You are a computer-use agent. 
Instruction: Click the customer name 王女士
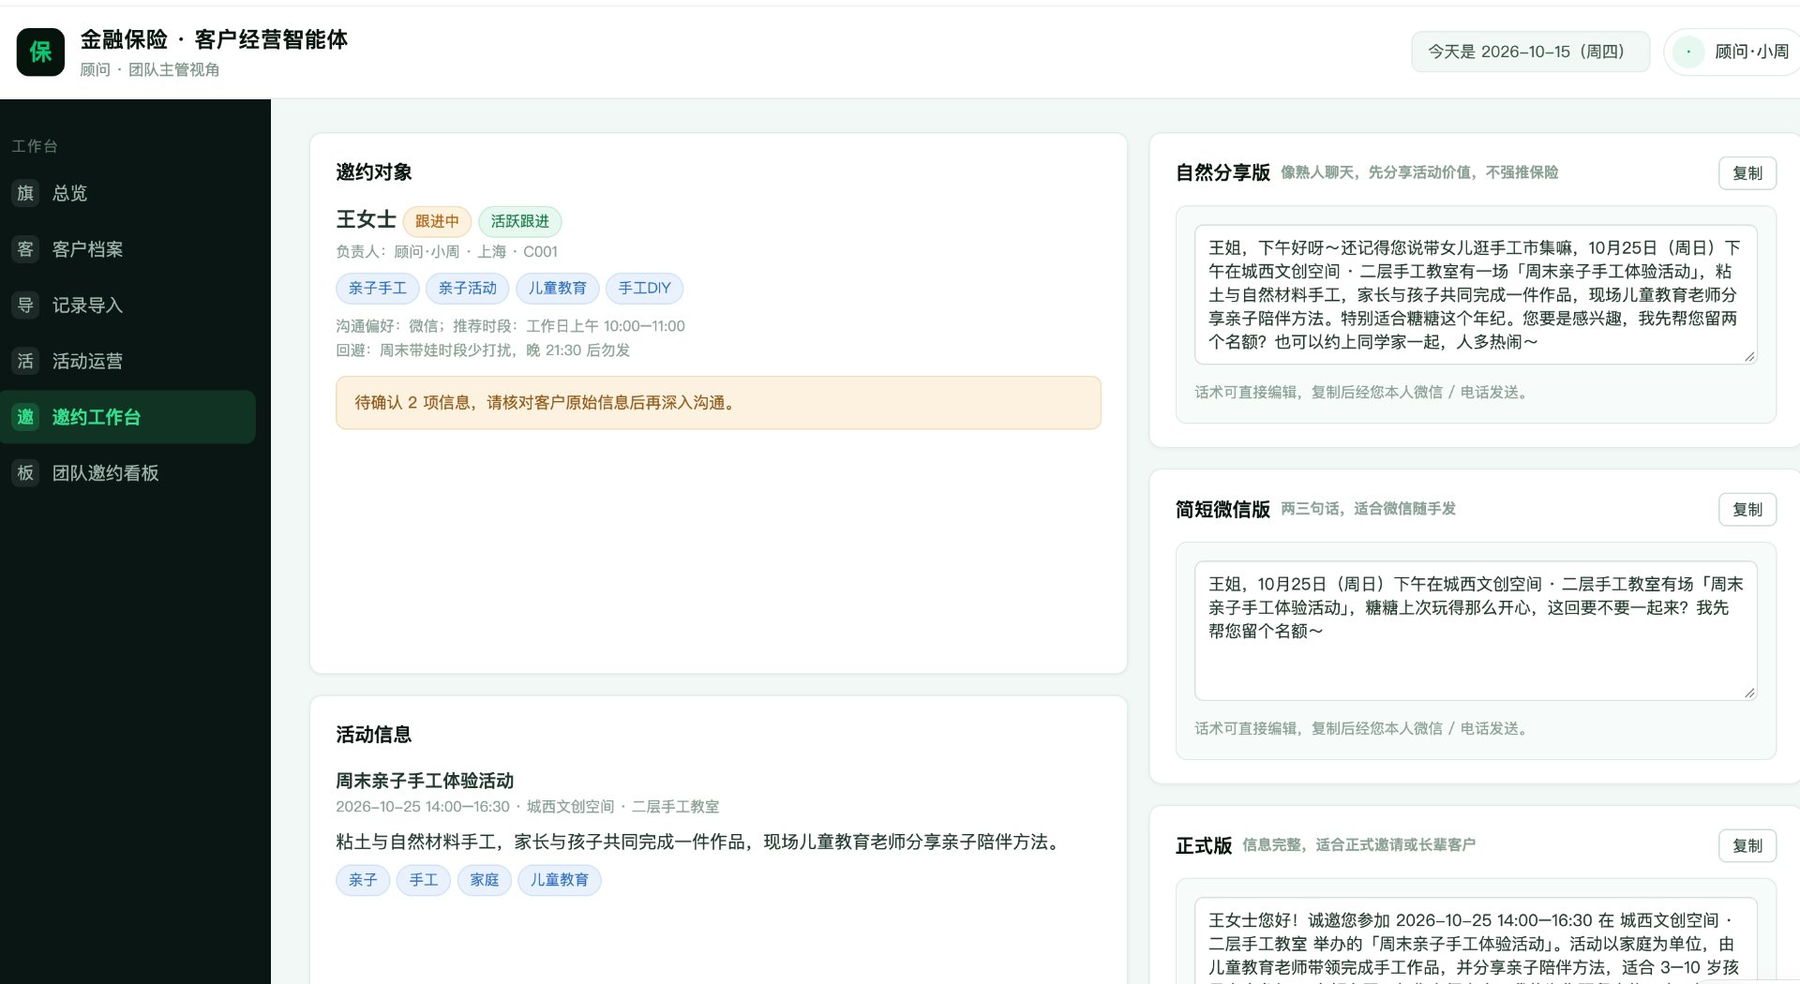[x=366, y=220]
